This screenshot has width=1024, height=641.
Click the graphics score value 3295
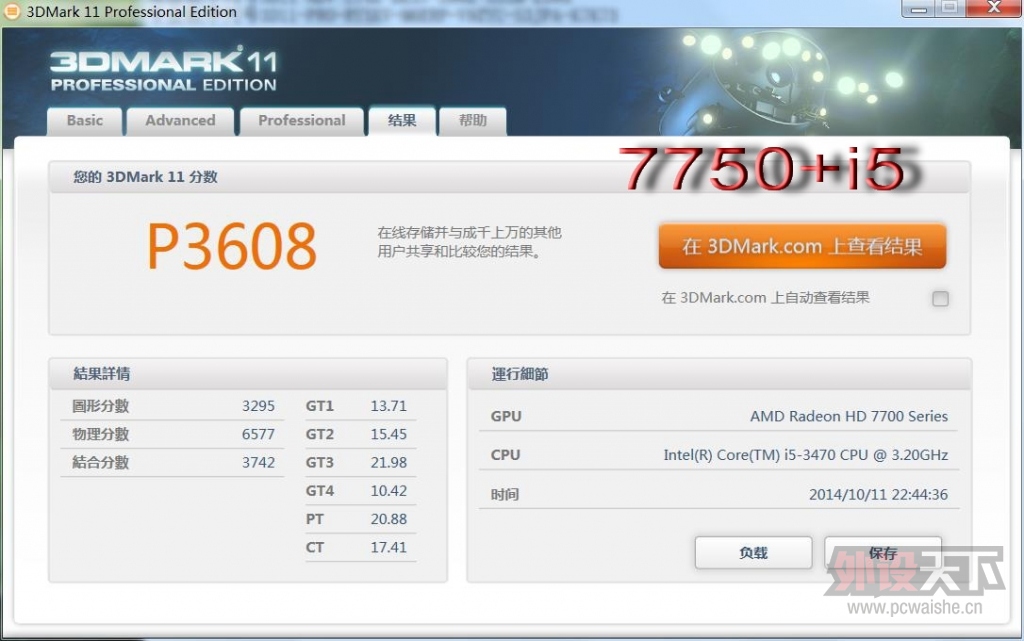pyautogui.click(x=259, y=406)
